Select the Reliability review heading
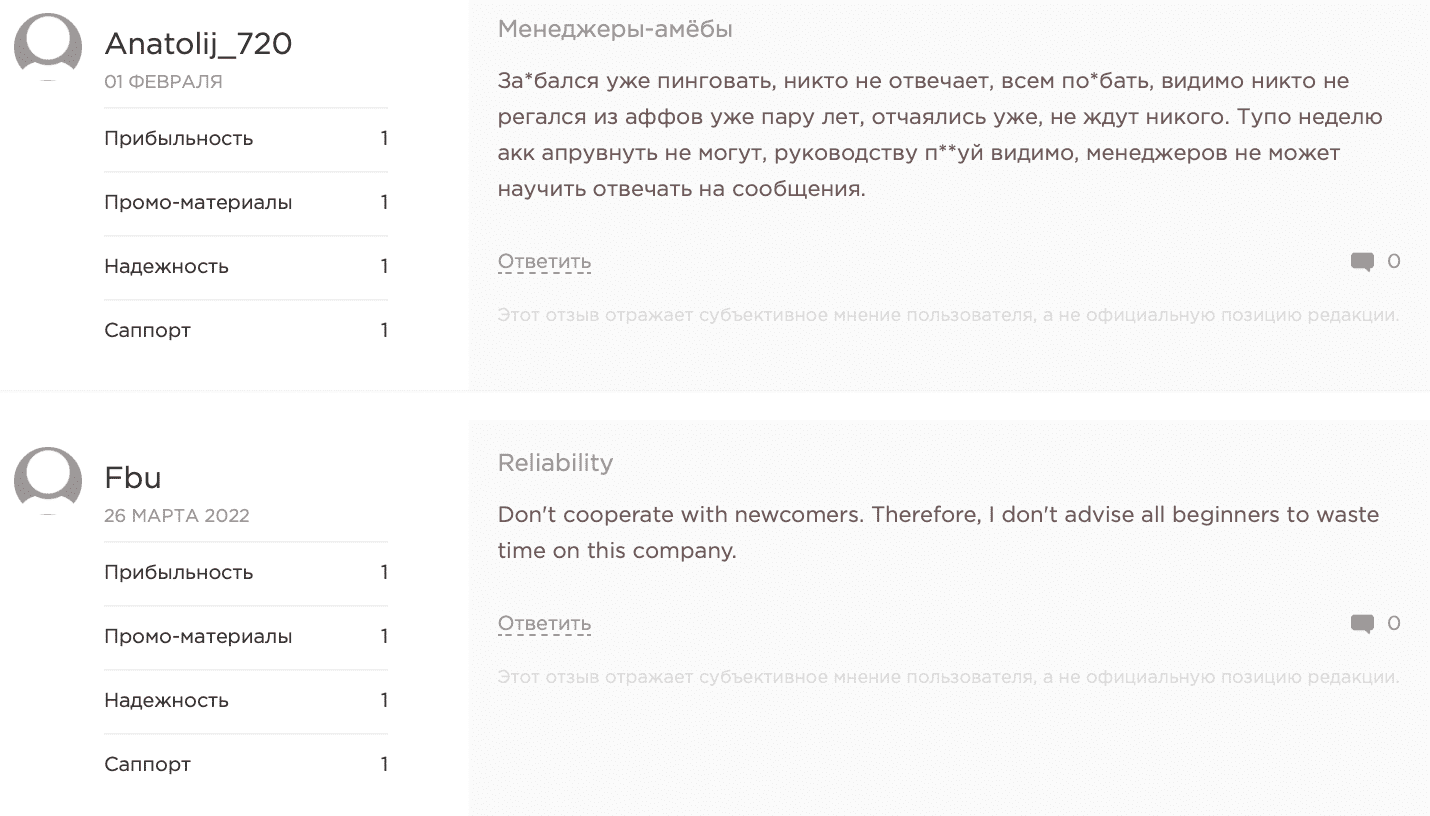This screenshot has height=816, width=1430. (x=555, y=463)
